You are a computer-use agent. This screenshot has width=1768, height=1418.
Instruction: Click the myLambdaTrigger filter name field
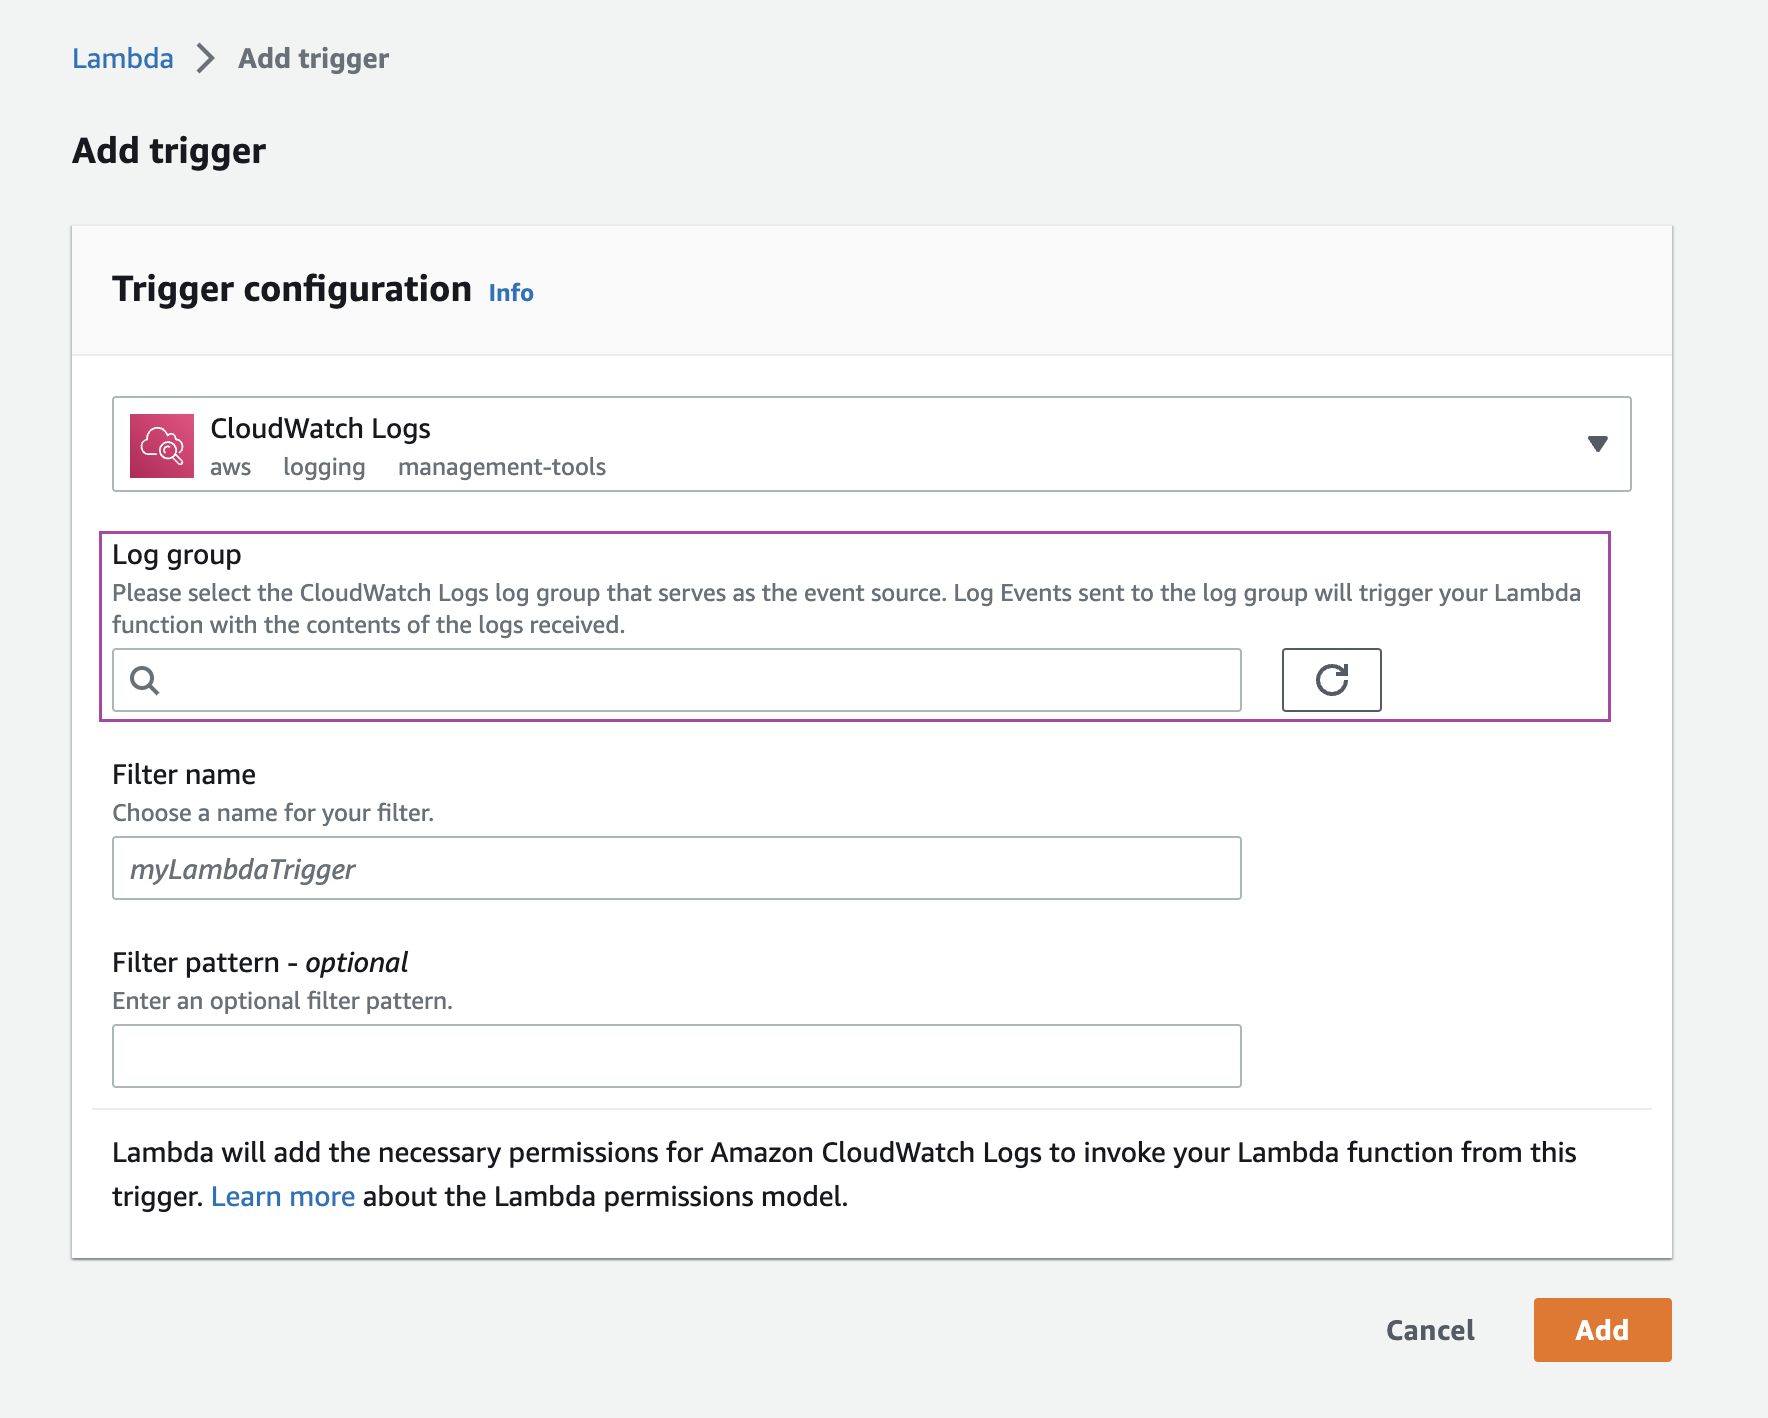676,868
